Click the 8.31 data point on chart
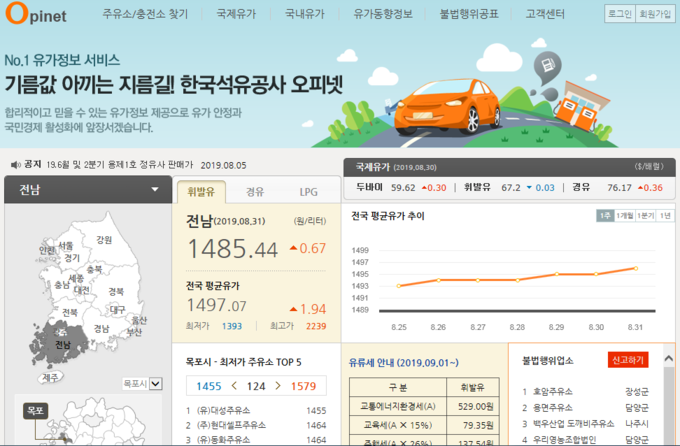Screen dimensions: 680x446 (x=636, y=269)
